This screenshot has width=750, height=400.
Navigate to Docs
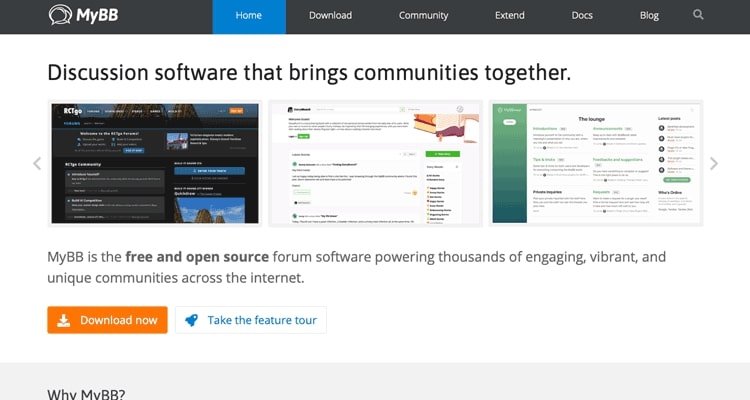582,17
